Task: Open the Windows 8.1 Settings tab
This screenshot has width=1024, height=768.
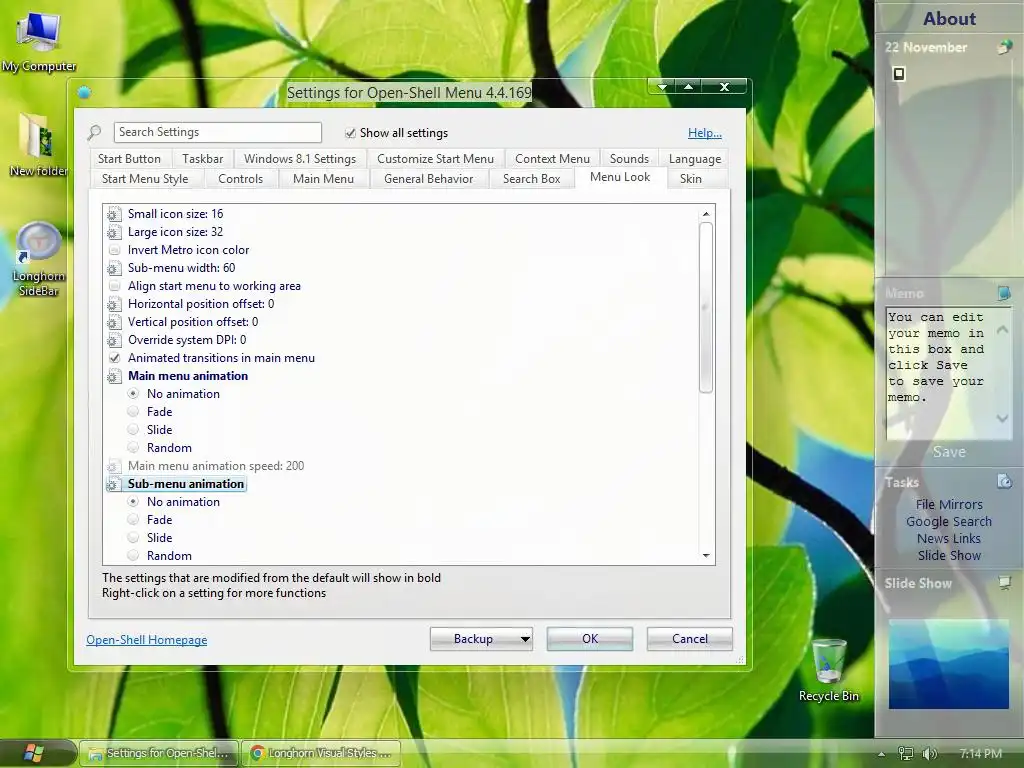Action: [x=300, y=159]
